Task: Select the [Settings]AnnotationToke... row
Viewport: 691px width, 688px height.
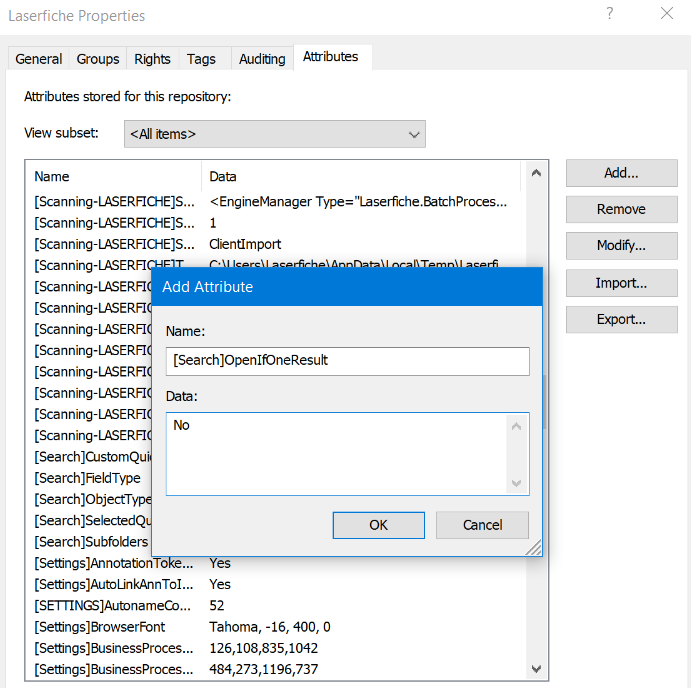Action: pos(275,563)
